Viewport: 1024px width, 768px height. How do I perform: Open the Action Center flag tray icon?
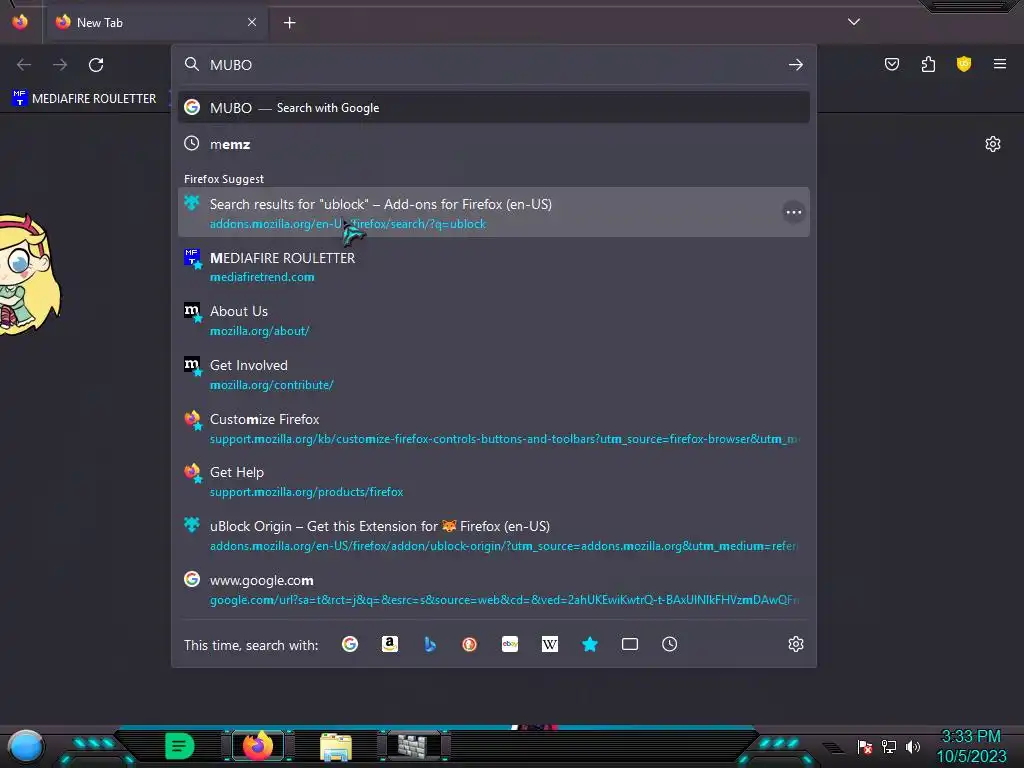865,746
